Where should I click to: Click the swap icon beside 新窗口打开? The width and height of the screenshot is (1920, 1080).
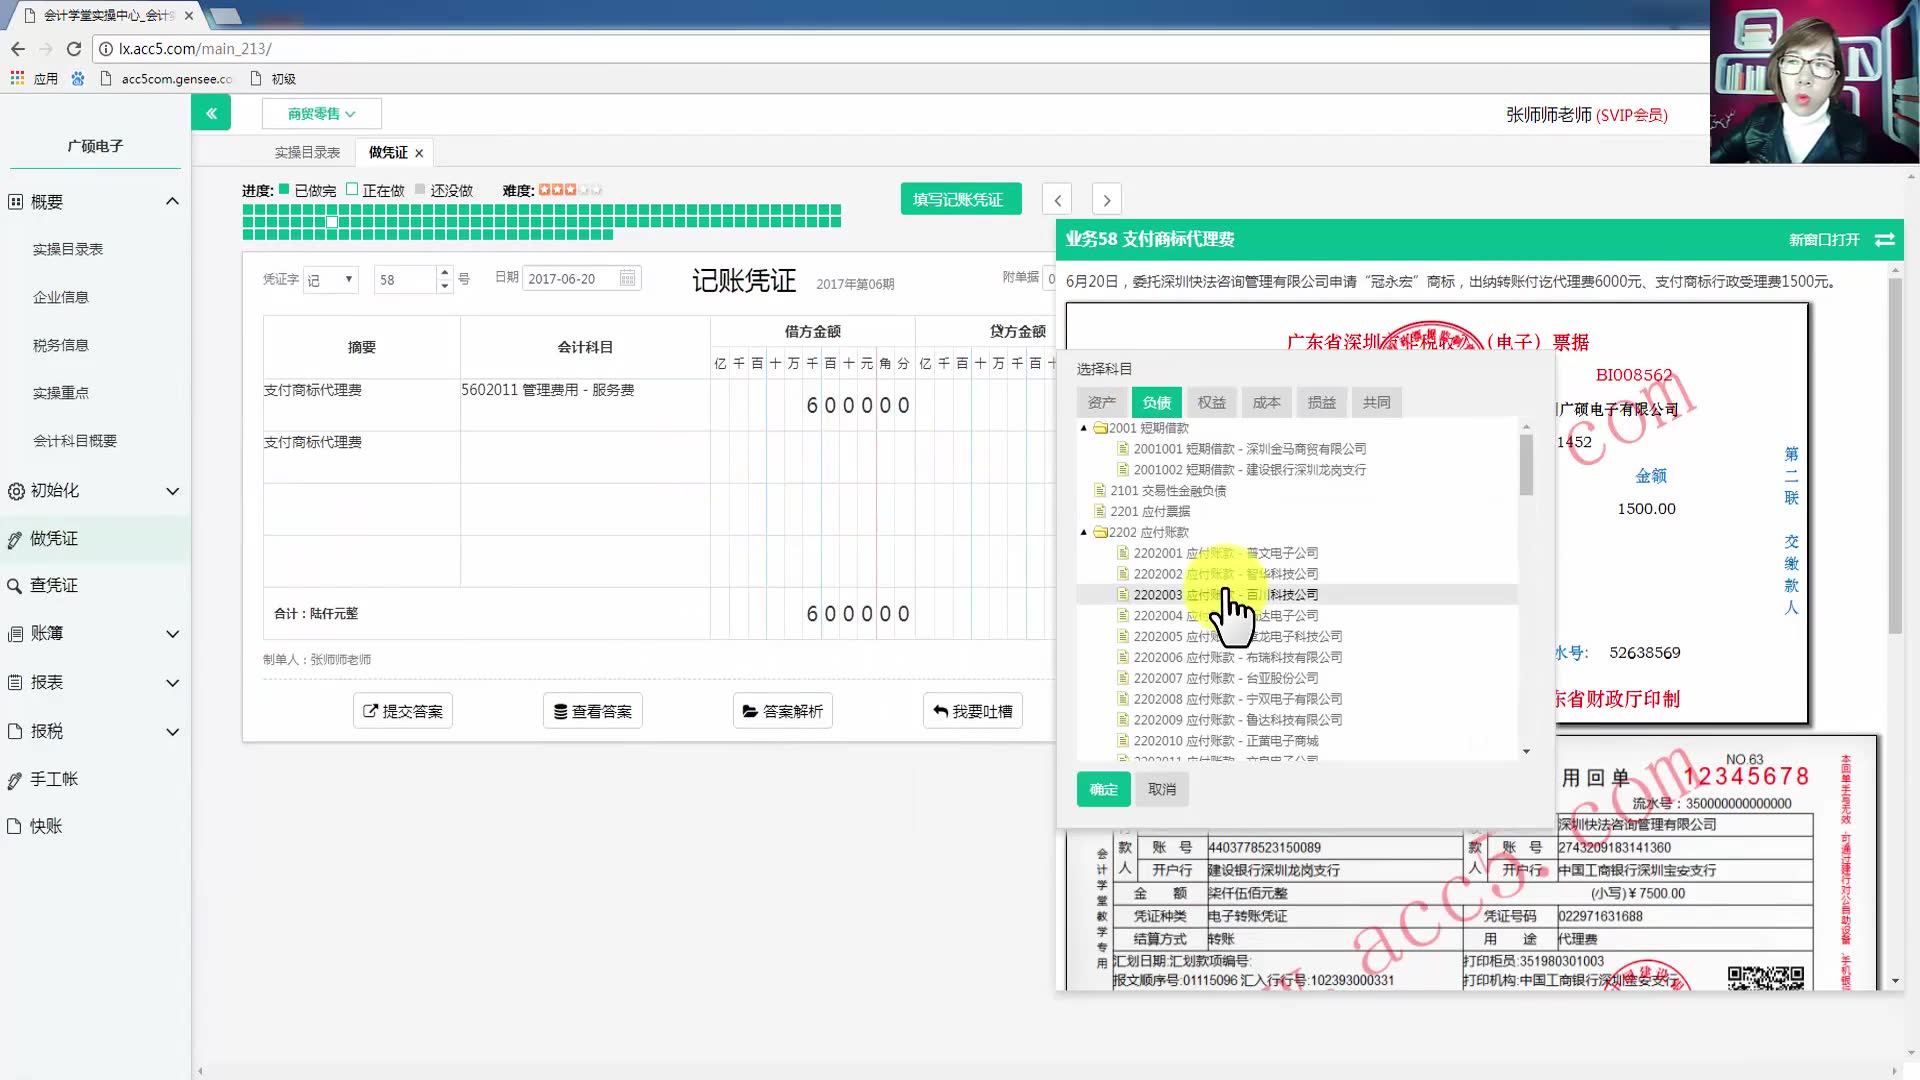tap(1885, 239)
